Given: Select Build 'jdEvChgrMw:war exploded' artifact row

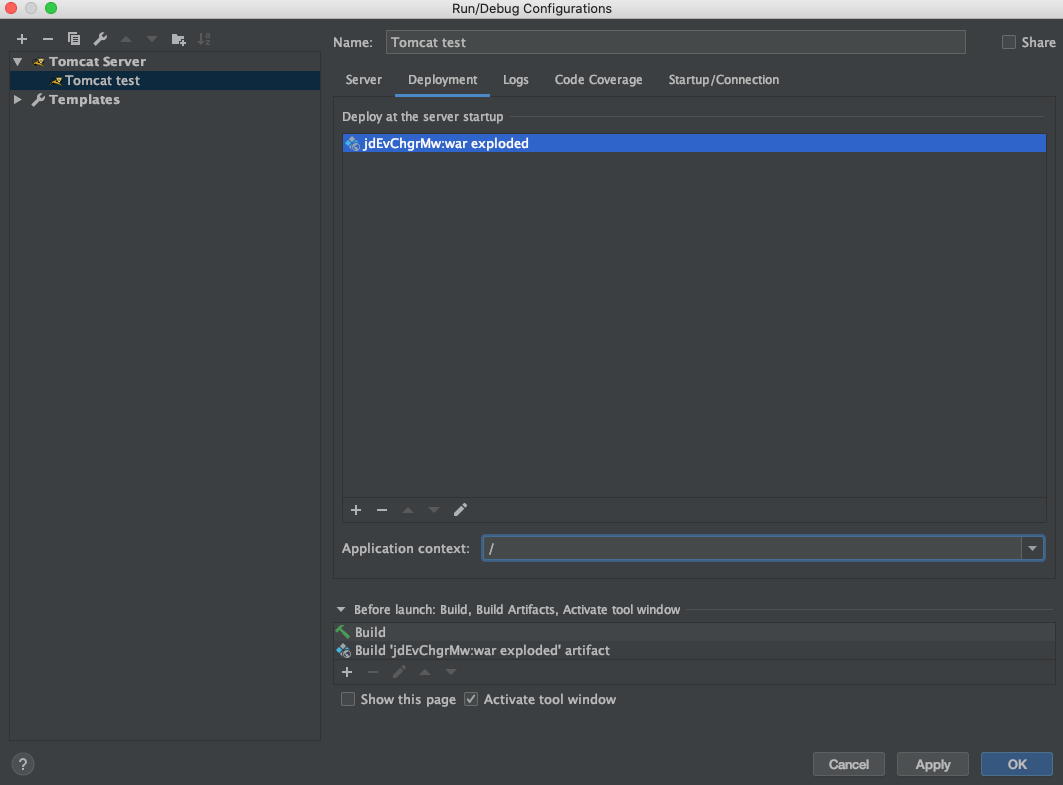Looking at the screenshot, I should pos(694,650).
